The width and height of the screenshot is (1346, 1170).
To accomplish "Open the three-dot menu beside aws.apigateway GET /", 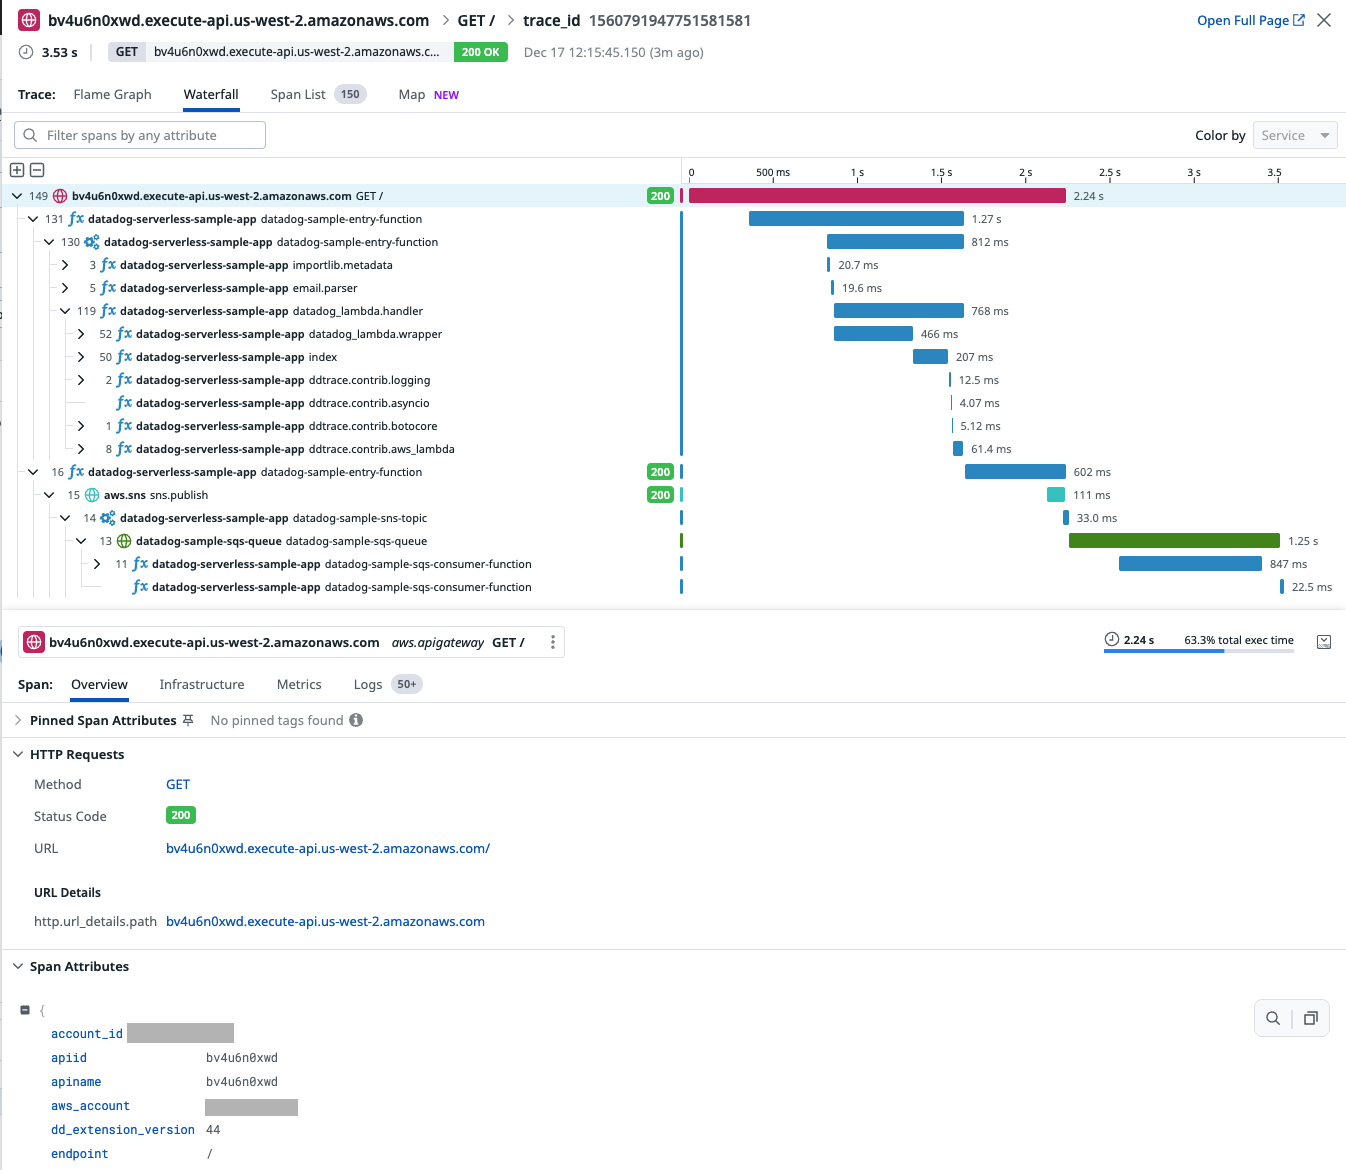I will (x=552, y=642).
